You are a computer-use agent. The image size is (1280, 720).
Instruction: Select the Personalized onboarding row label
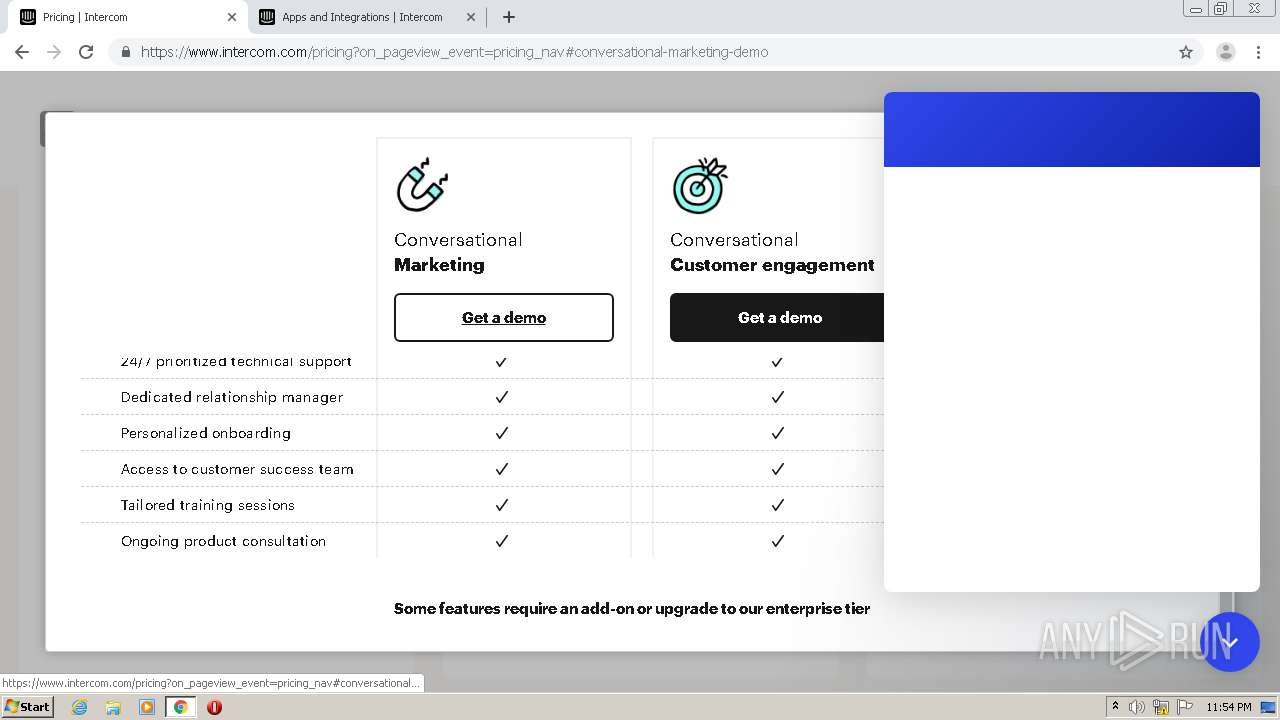(x=206, y=433)
